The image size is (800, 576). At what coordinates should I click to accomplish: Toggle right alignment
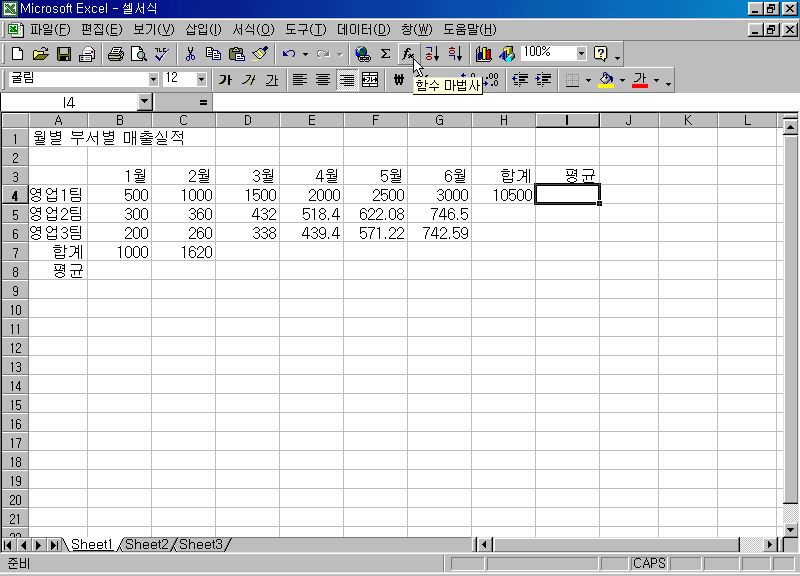pyautogui.click(x=346, y=80)
